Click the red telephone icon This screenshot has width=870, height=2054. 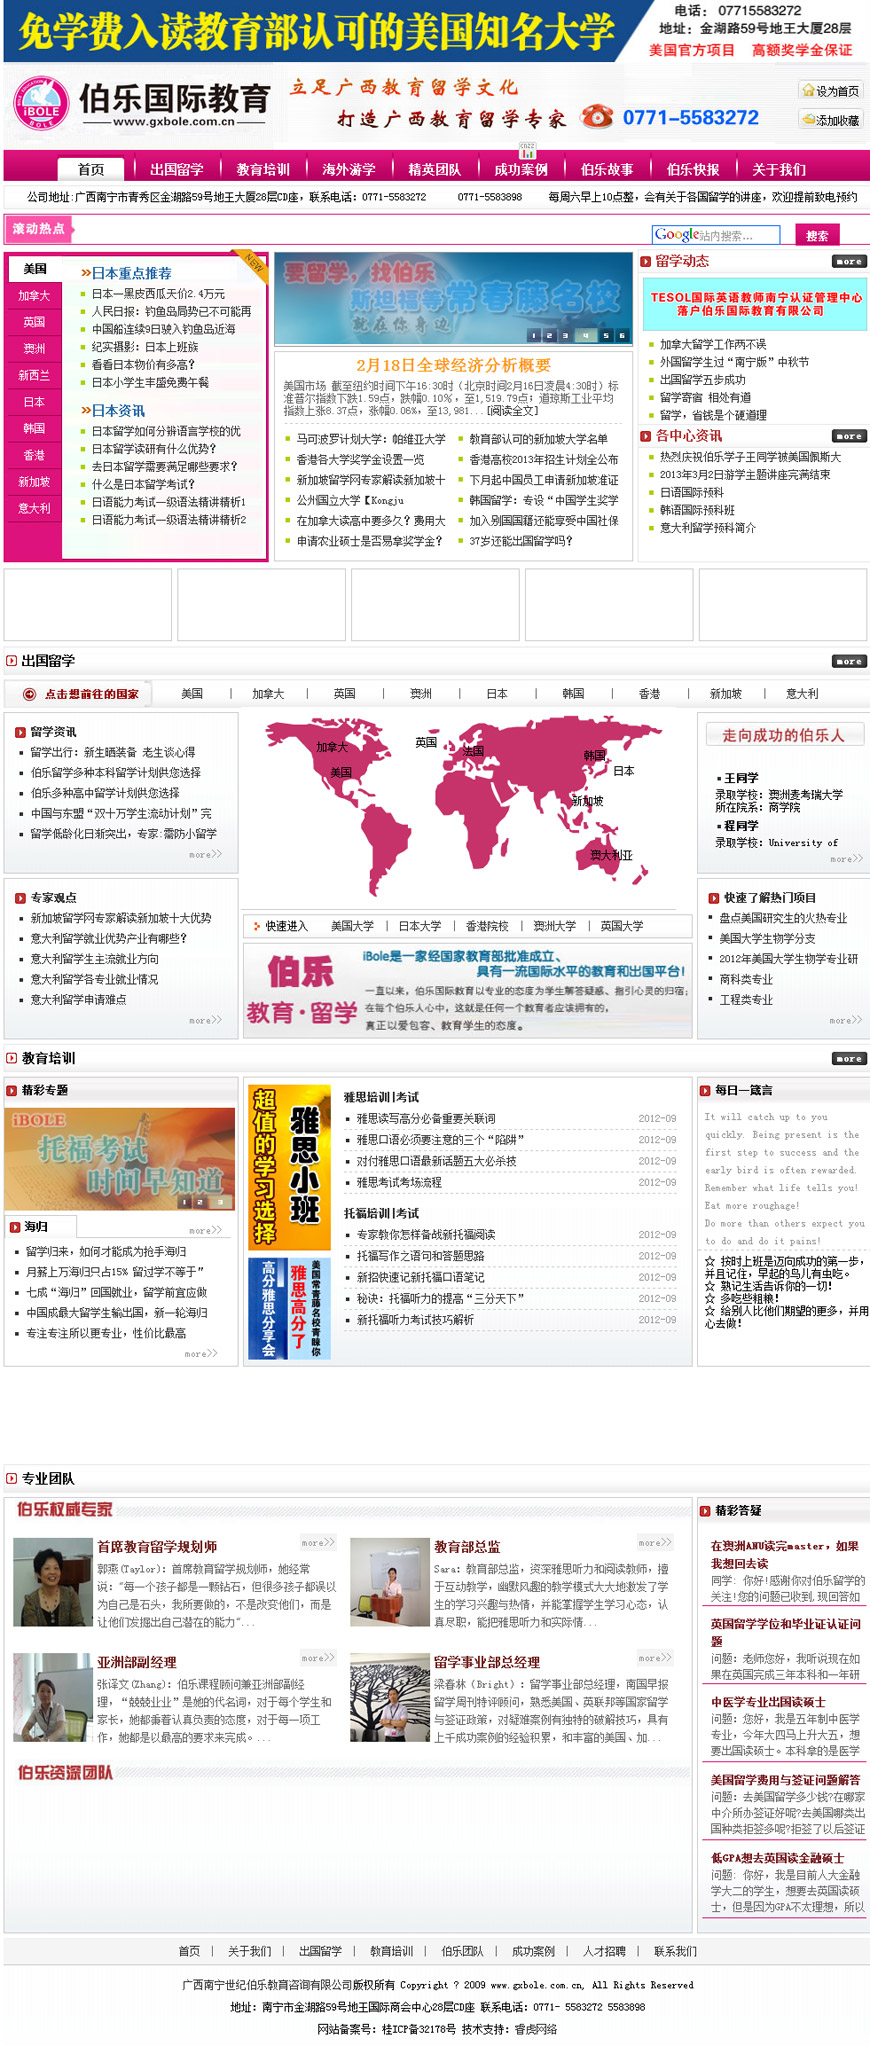pos(597,116)
